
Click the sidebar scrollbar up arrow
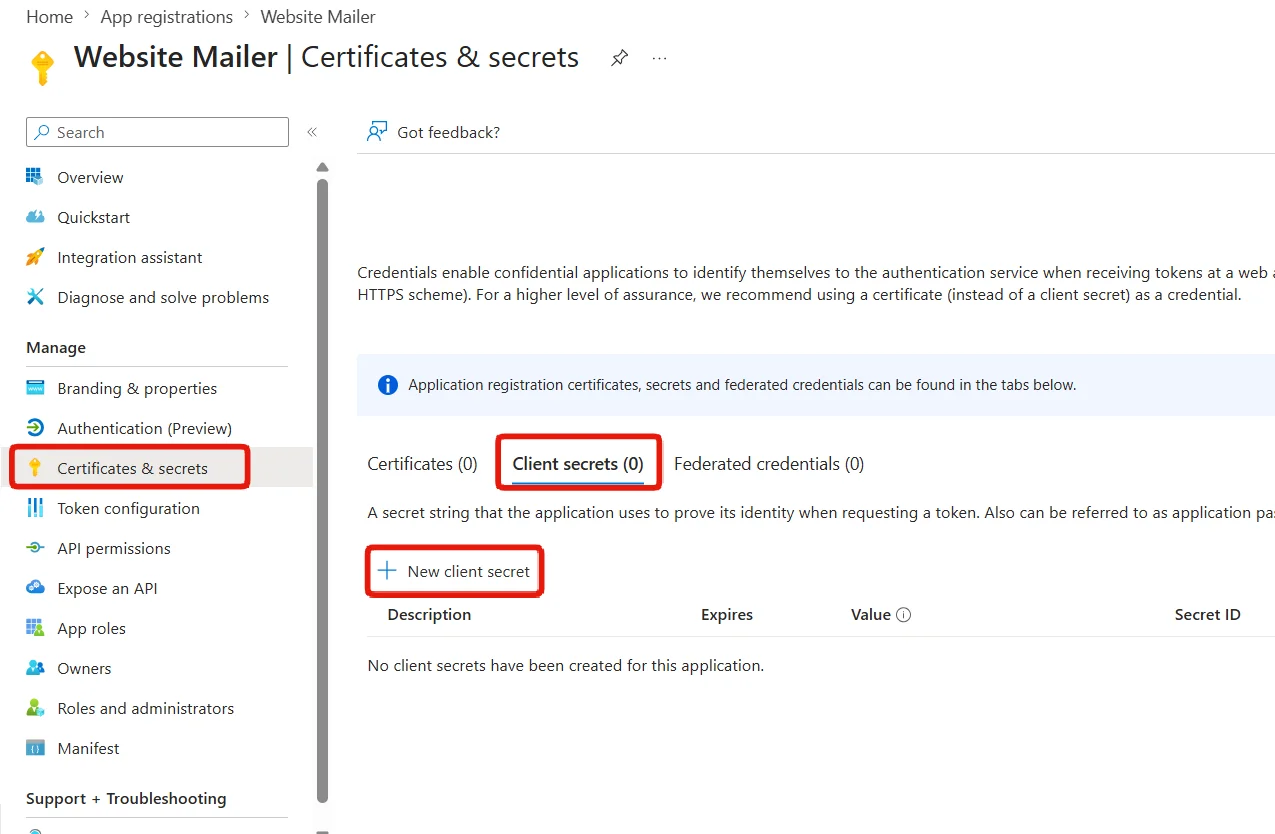pos(322,167)
